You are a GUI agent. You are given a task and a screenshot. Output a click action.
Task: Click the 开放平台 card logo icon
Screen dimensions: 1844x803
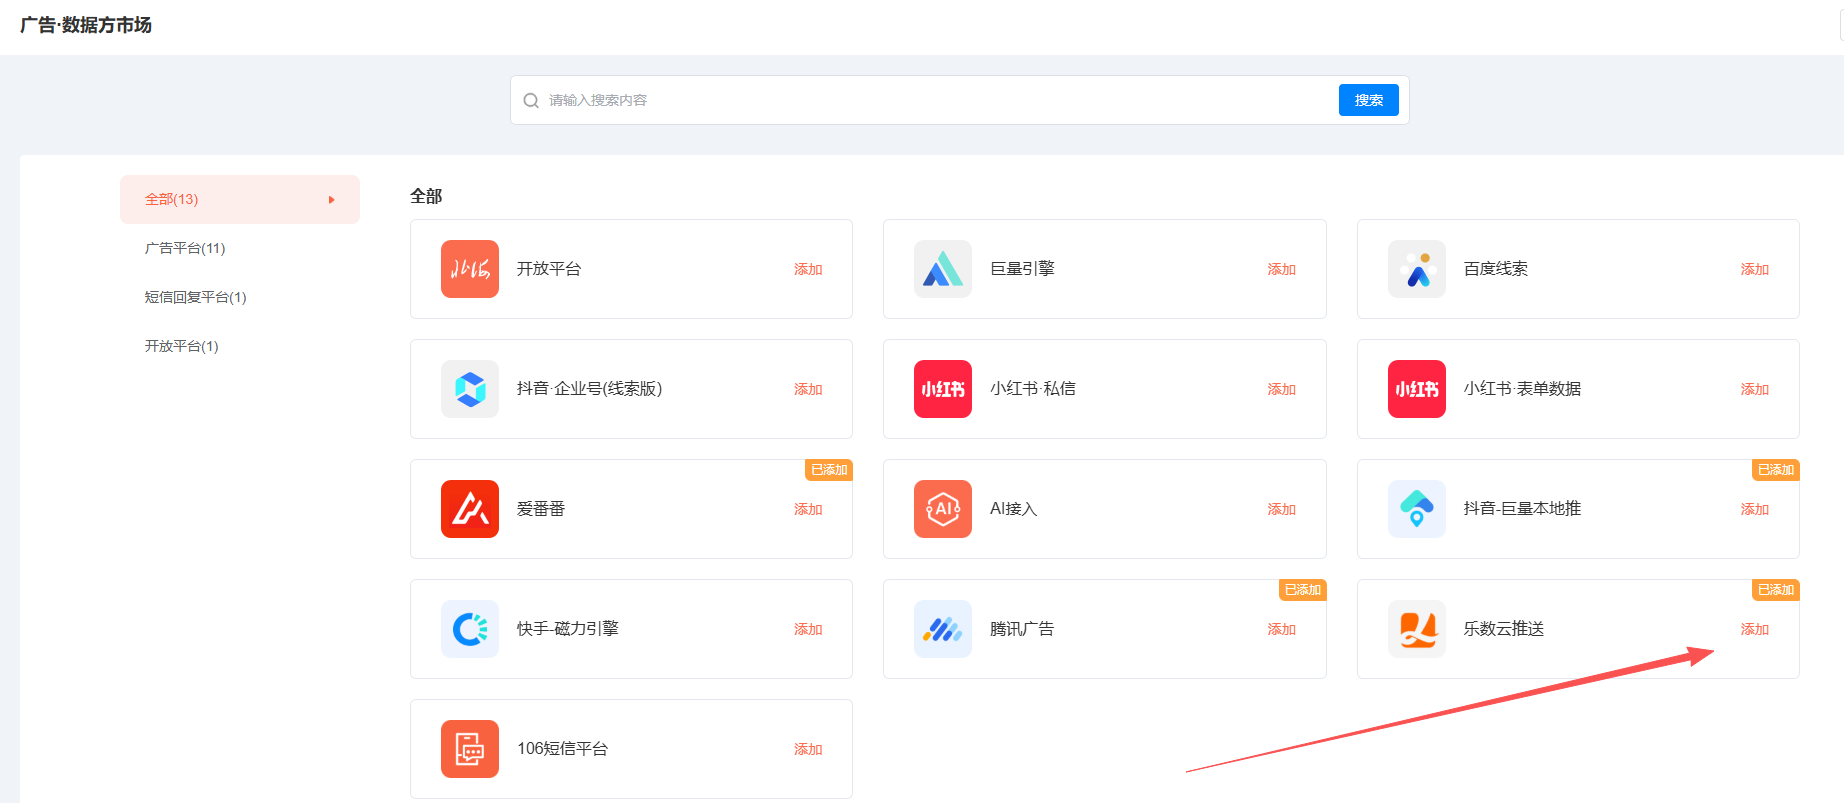(469, 269)
